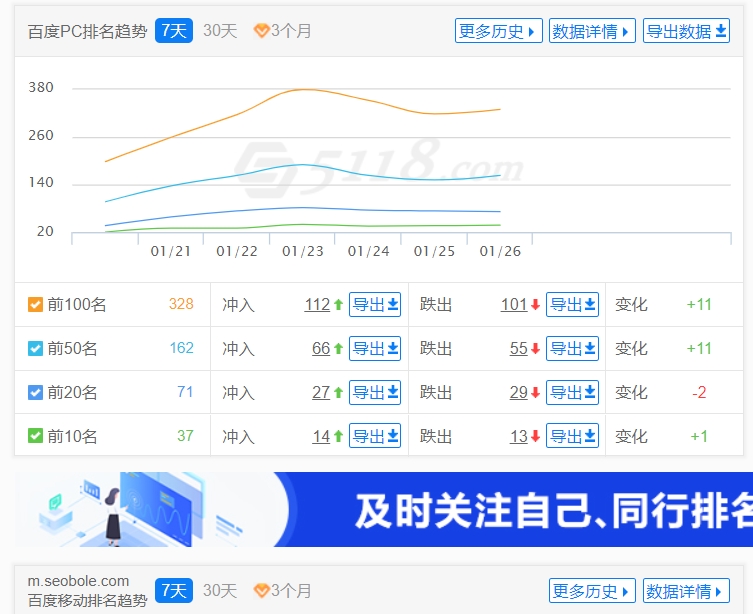Image resolution: width=753 pixels, height=614 pixels.
Task: Click the -2 change value in 前20名 row
Action: (699, 392)
